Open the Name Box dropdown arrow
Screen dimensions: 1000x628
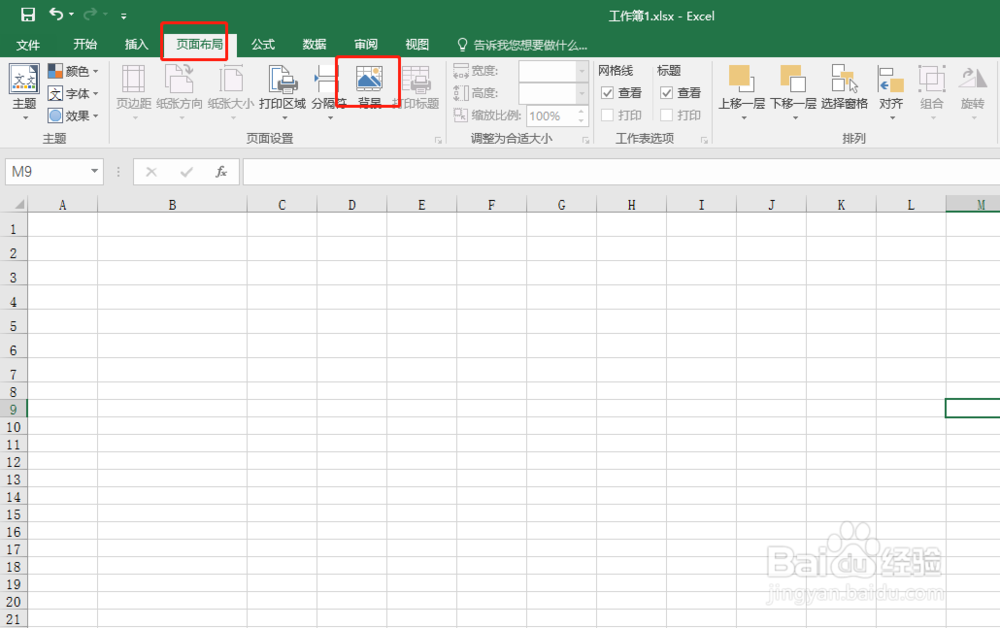click(94, 172)
